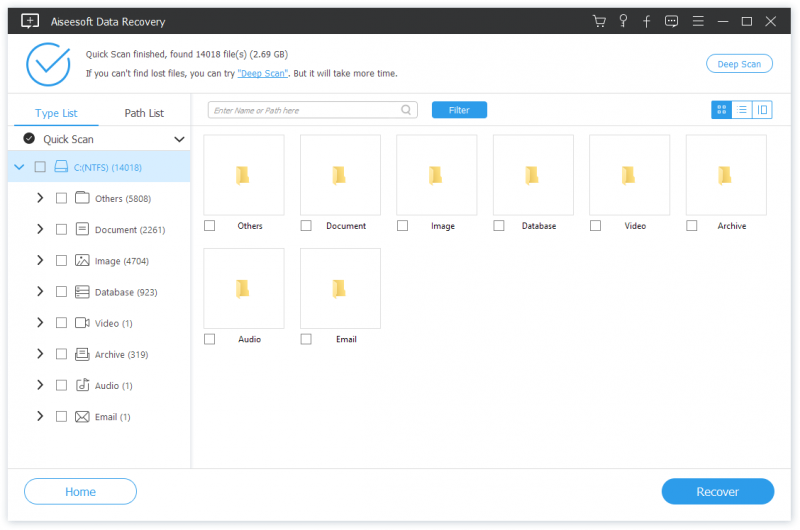The height and width of the screenshot is (530, 800).
Task: Collapse the Quick Scan section
Action: pyautogui.click(x=179, y=139)
